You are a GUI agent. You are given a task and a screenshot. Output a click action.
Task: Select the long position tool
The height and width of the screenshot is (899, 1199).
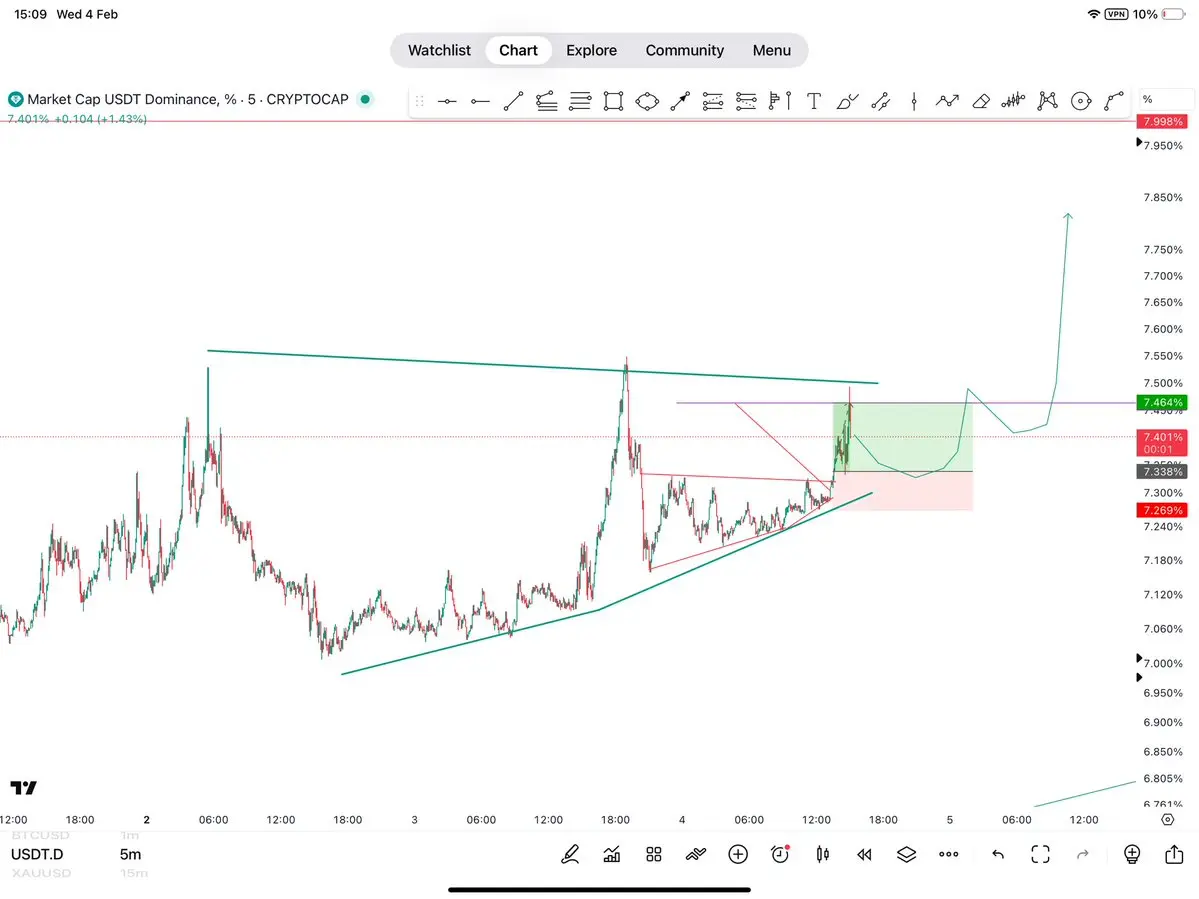tap(713, 101)
